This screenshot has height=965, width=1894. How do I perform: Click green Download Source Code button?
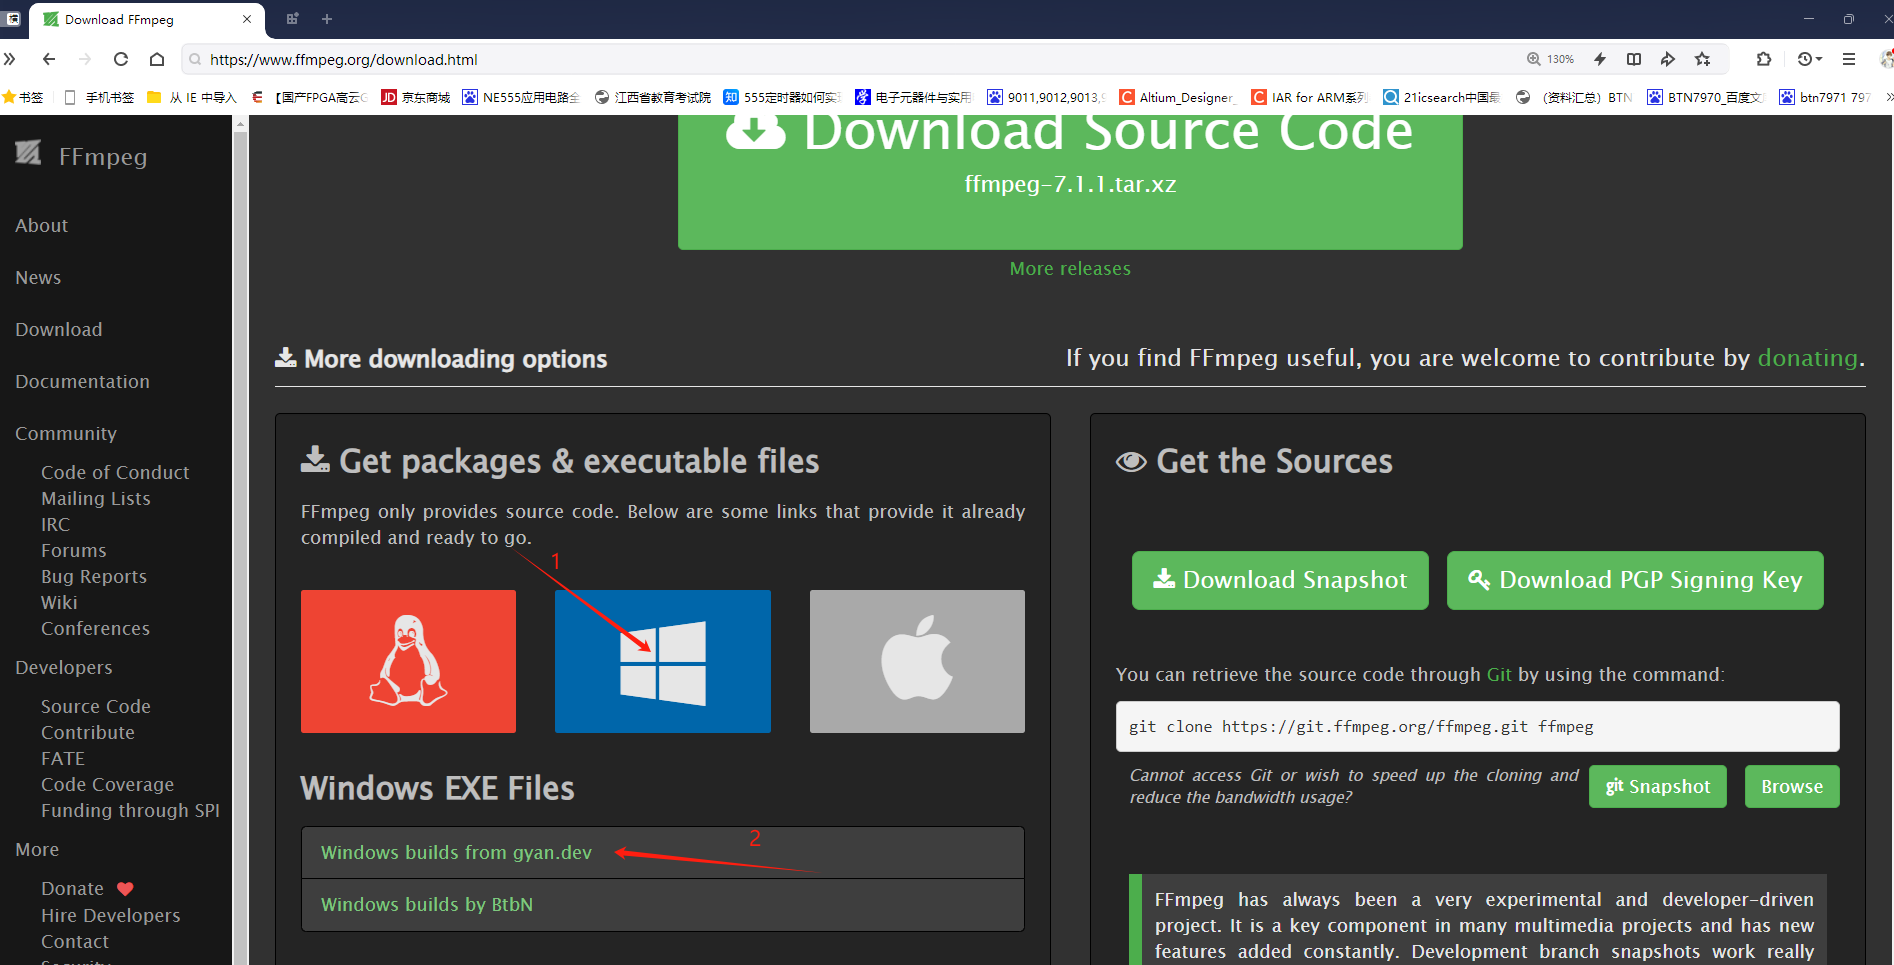[x=1070, y=182]
